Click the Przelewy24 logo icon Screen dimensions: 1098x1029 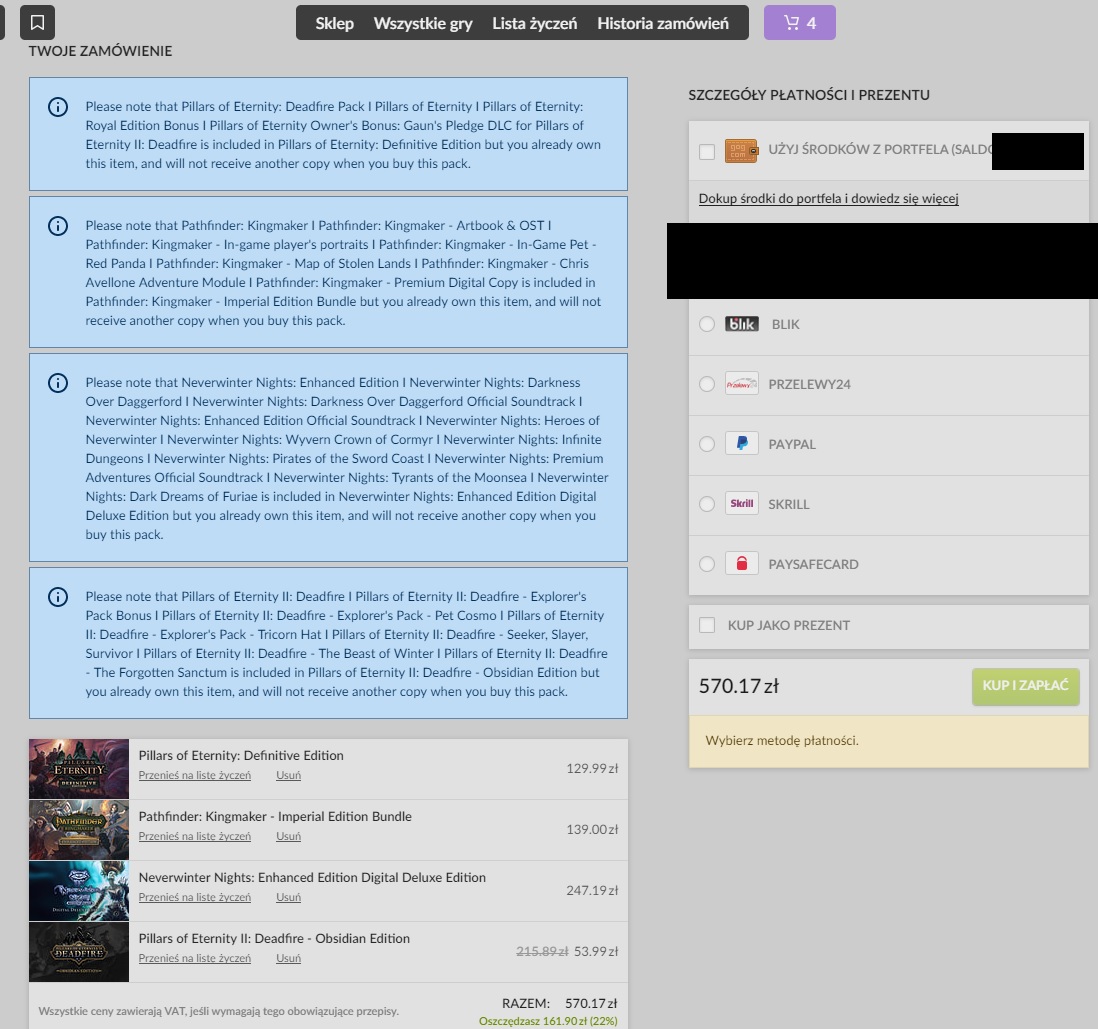pos(742,384)
